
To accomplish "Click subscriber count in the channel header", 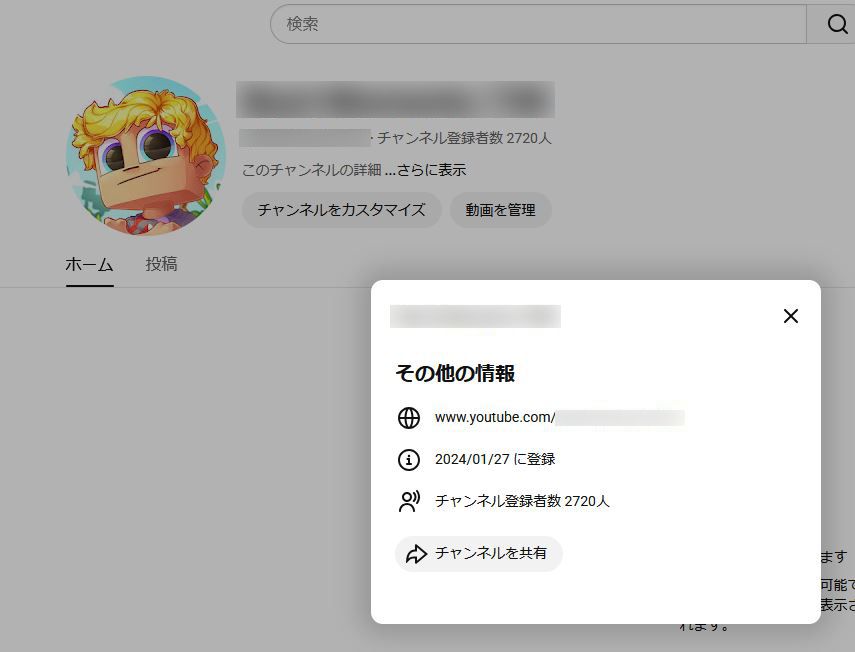I will click(x=464, y=138).
